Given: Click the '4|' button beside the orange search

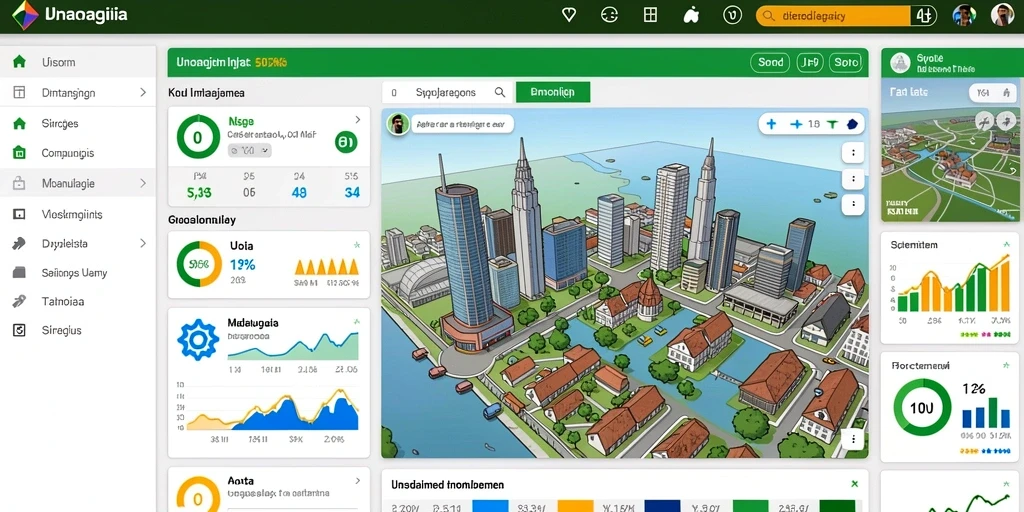Looking at the screenshot, I should click(923, 16).
